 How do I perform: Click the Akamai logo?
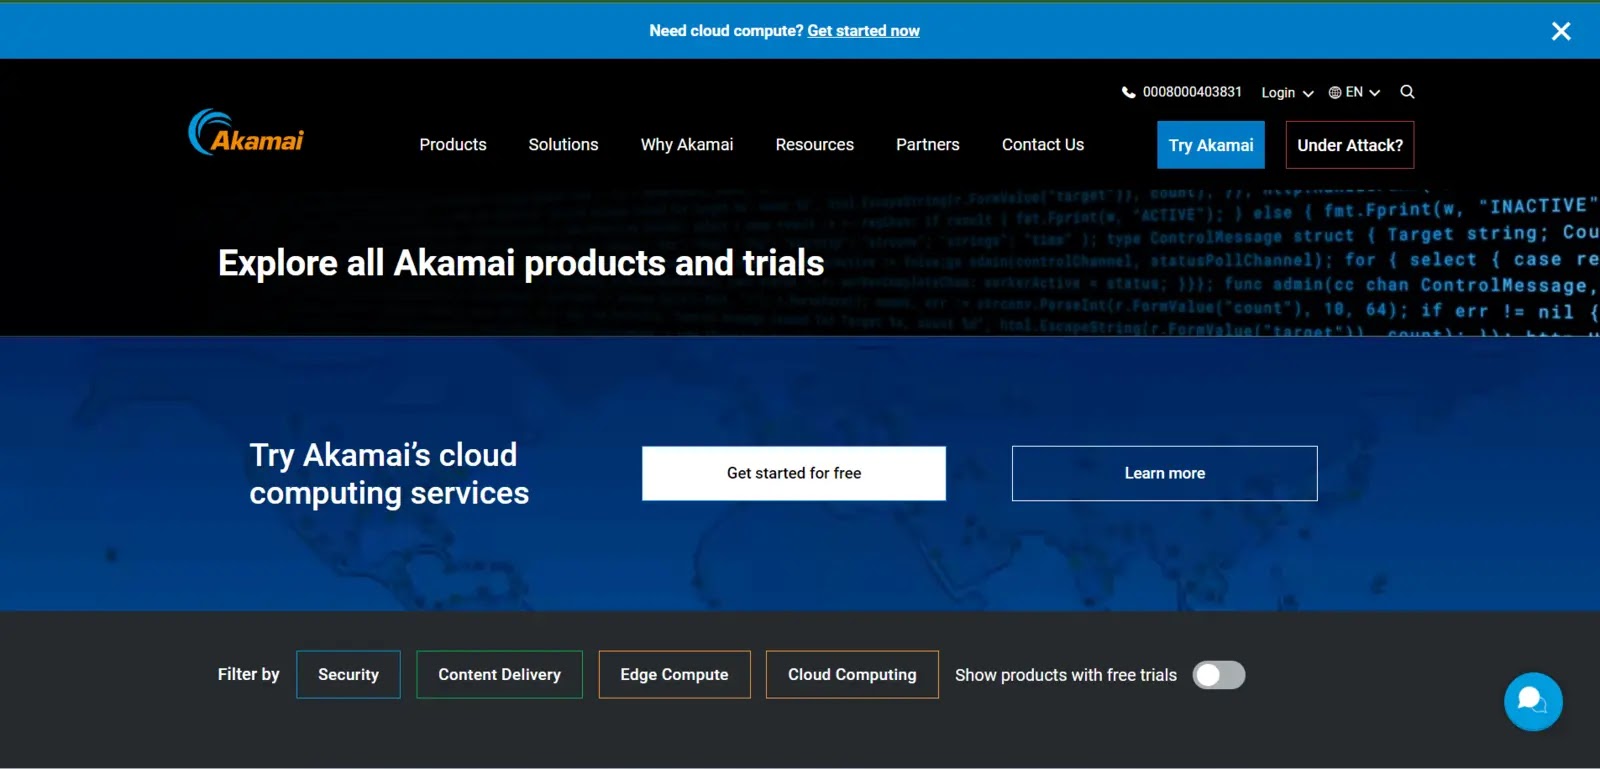point(246,132)
